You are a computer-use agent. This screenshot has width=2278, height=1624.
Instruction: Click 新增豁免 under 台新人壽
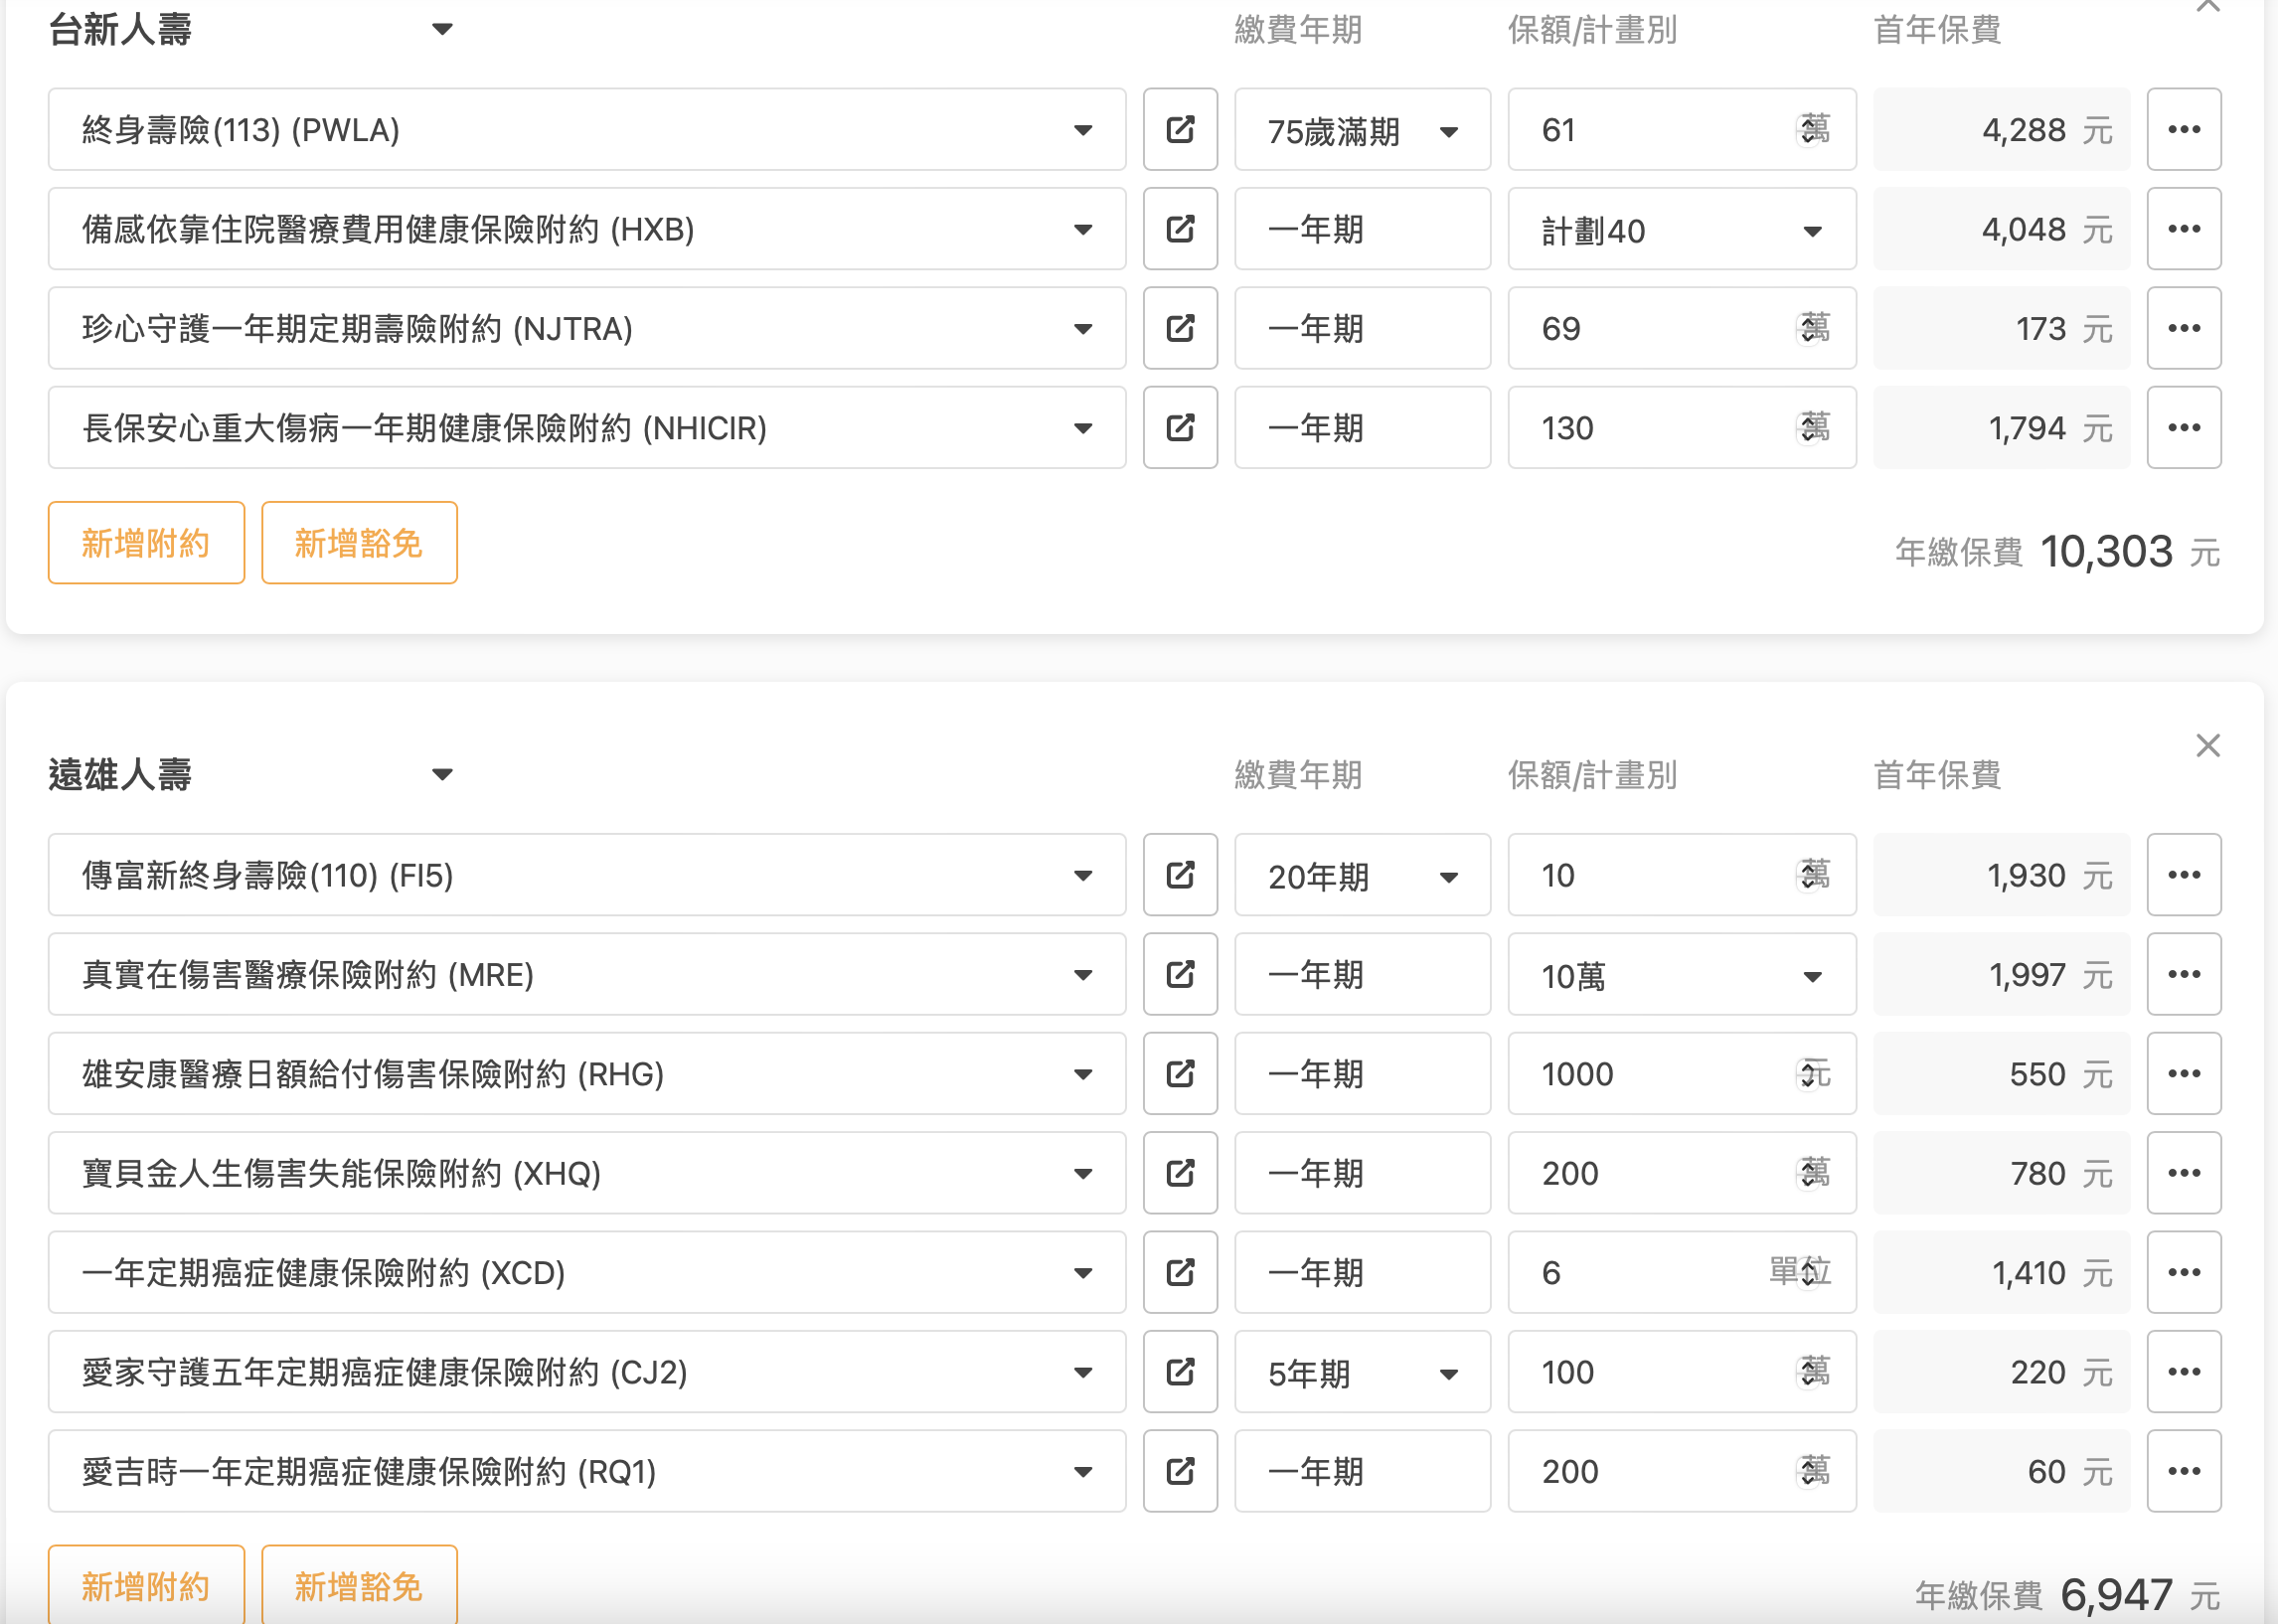pyautogui.click(x=359, y=543)
